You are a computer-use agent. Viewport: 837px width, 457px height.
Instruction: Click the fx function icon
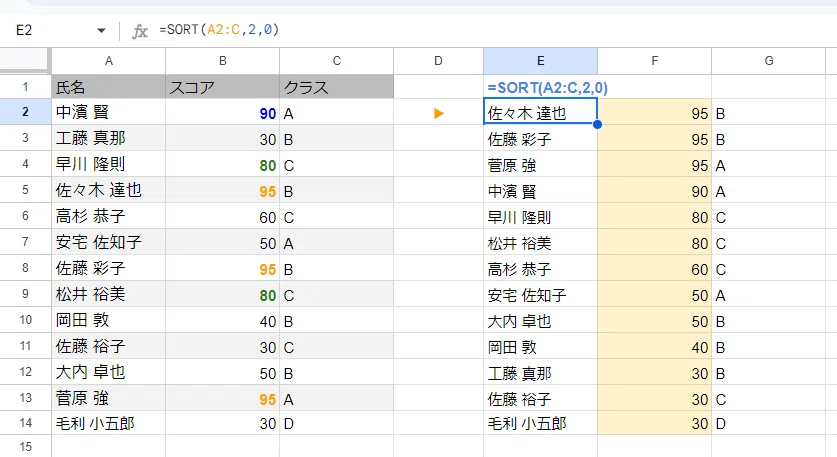(140, 31)
